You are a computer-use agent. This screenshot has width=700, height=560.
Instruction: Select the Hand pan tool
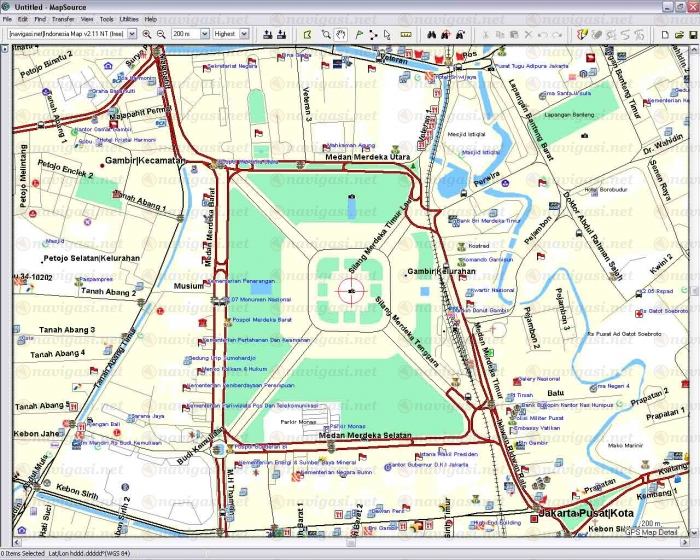pyautogui.click(x=340, y=34)
